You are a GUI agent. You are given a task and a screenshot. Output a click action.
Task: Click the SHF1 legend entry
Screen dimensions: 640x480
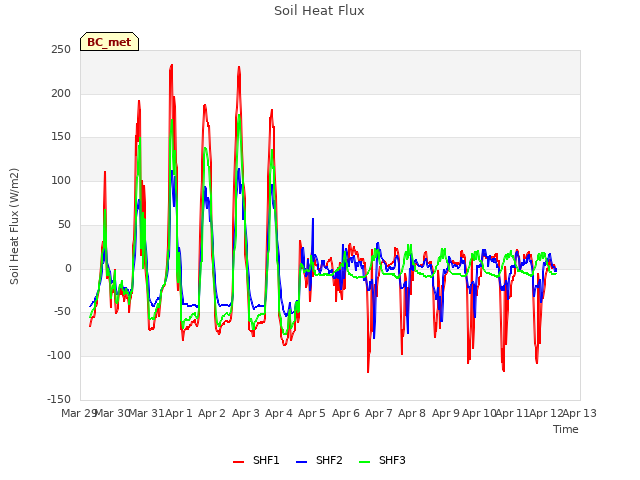coord(256,461)
